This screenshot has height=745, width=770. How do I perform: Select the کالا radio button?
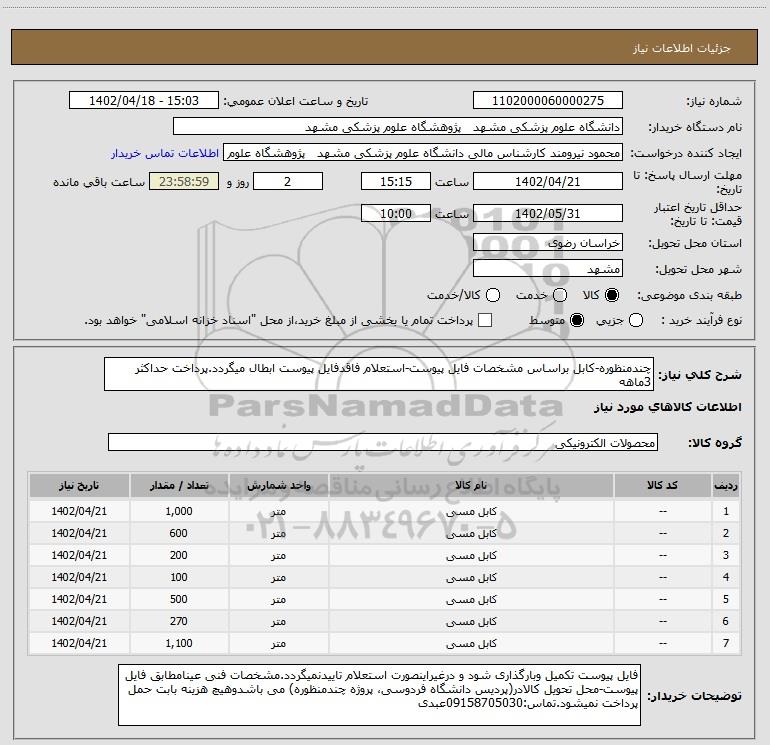(612, 295)
